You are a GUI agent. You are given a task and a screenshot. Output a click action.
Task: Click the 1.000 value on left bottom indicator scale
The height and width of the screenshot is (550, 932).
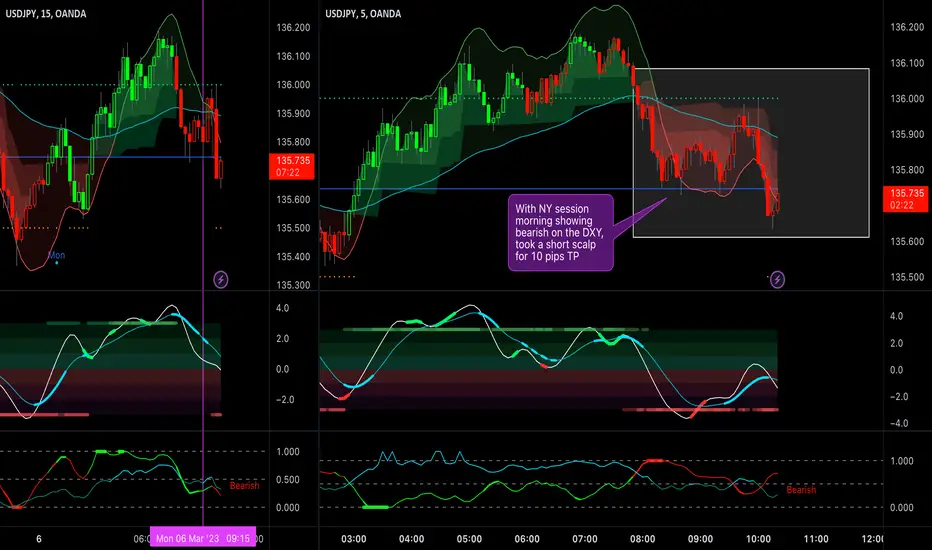288,452
